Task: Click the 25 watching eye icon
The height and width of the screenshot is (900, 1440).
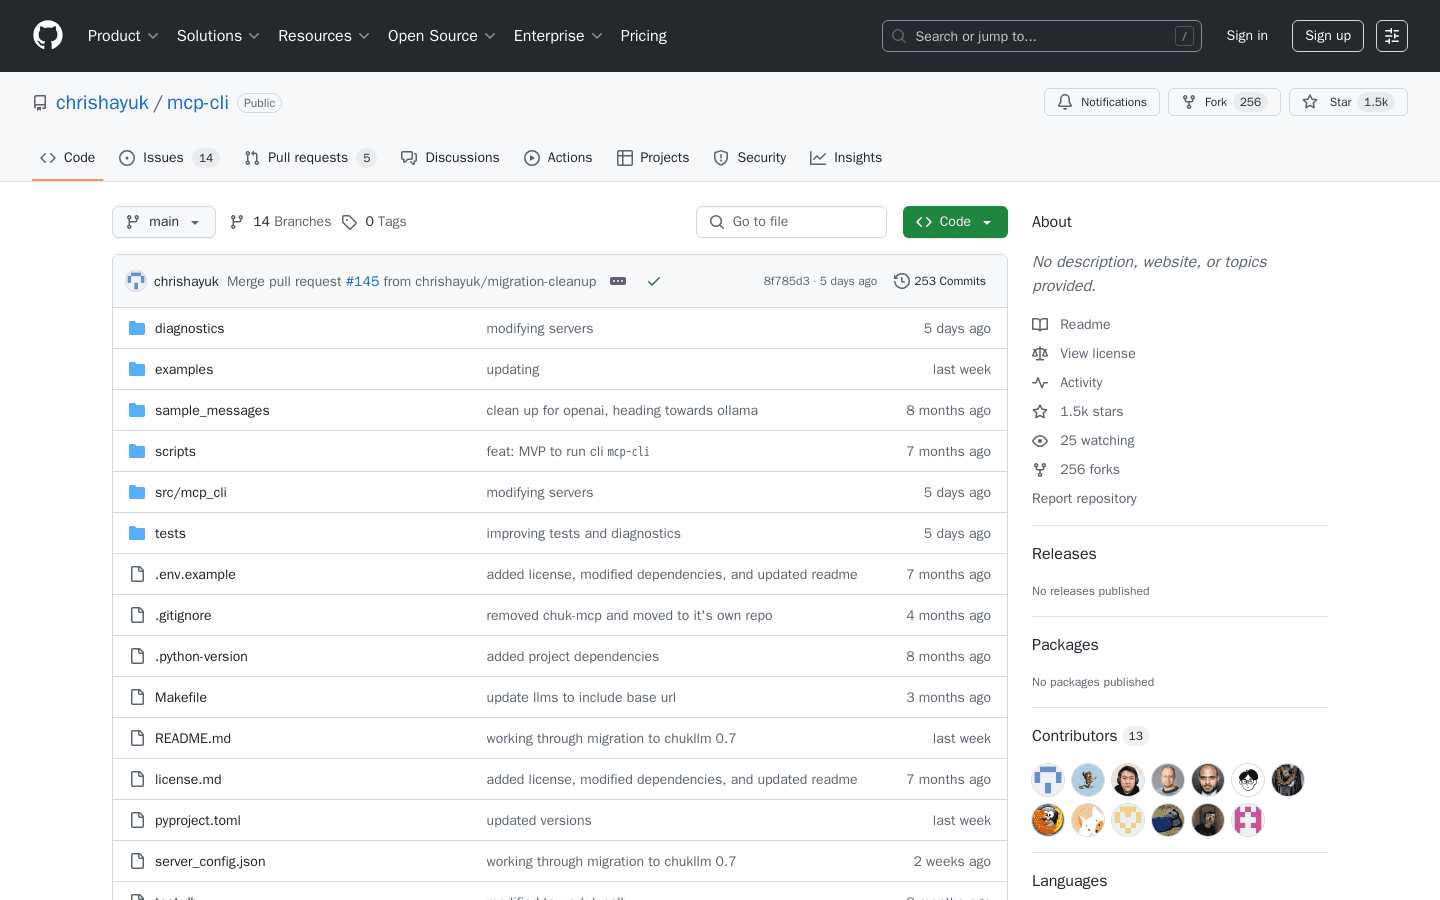Action: (1040, 440)
